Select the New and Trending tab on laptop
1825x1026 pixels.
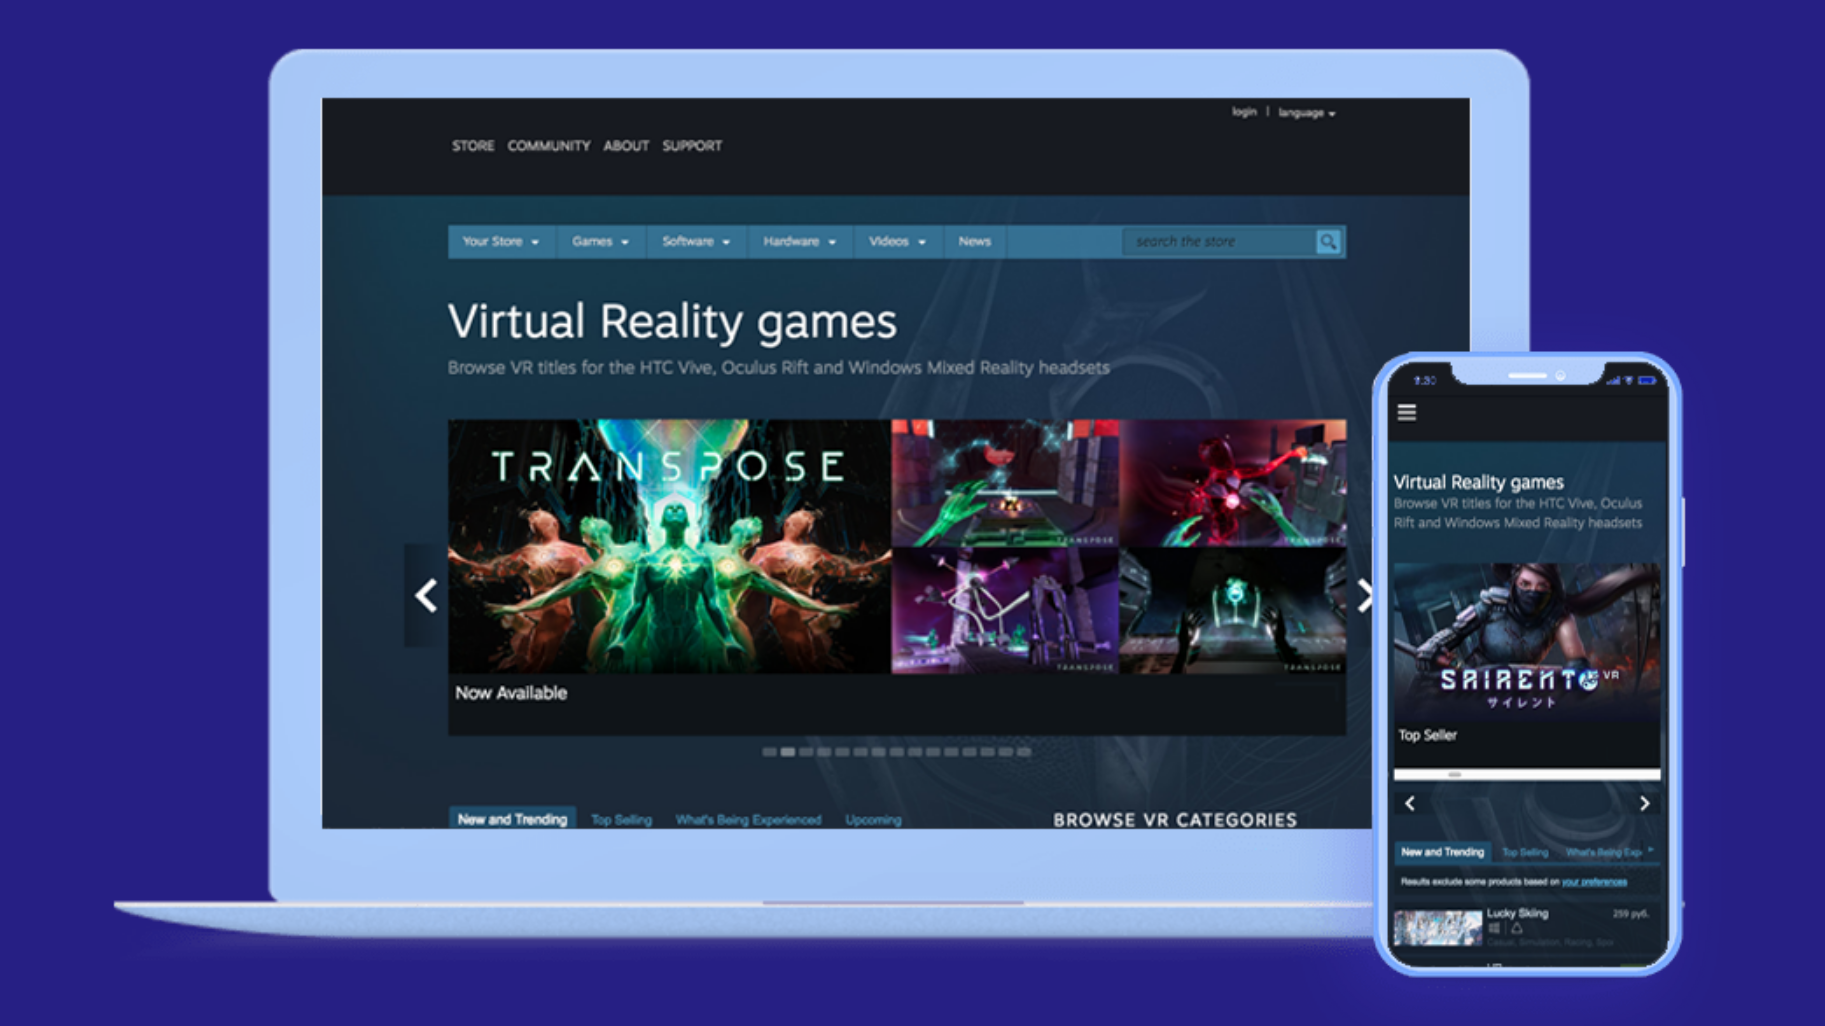click(512, 819)
